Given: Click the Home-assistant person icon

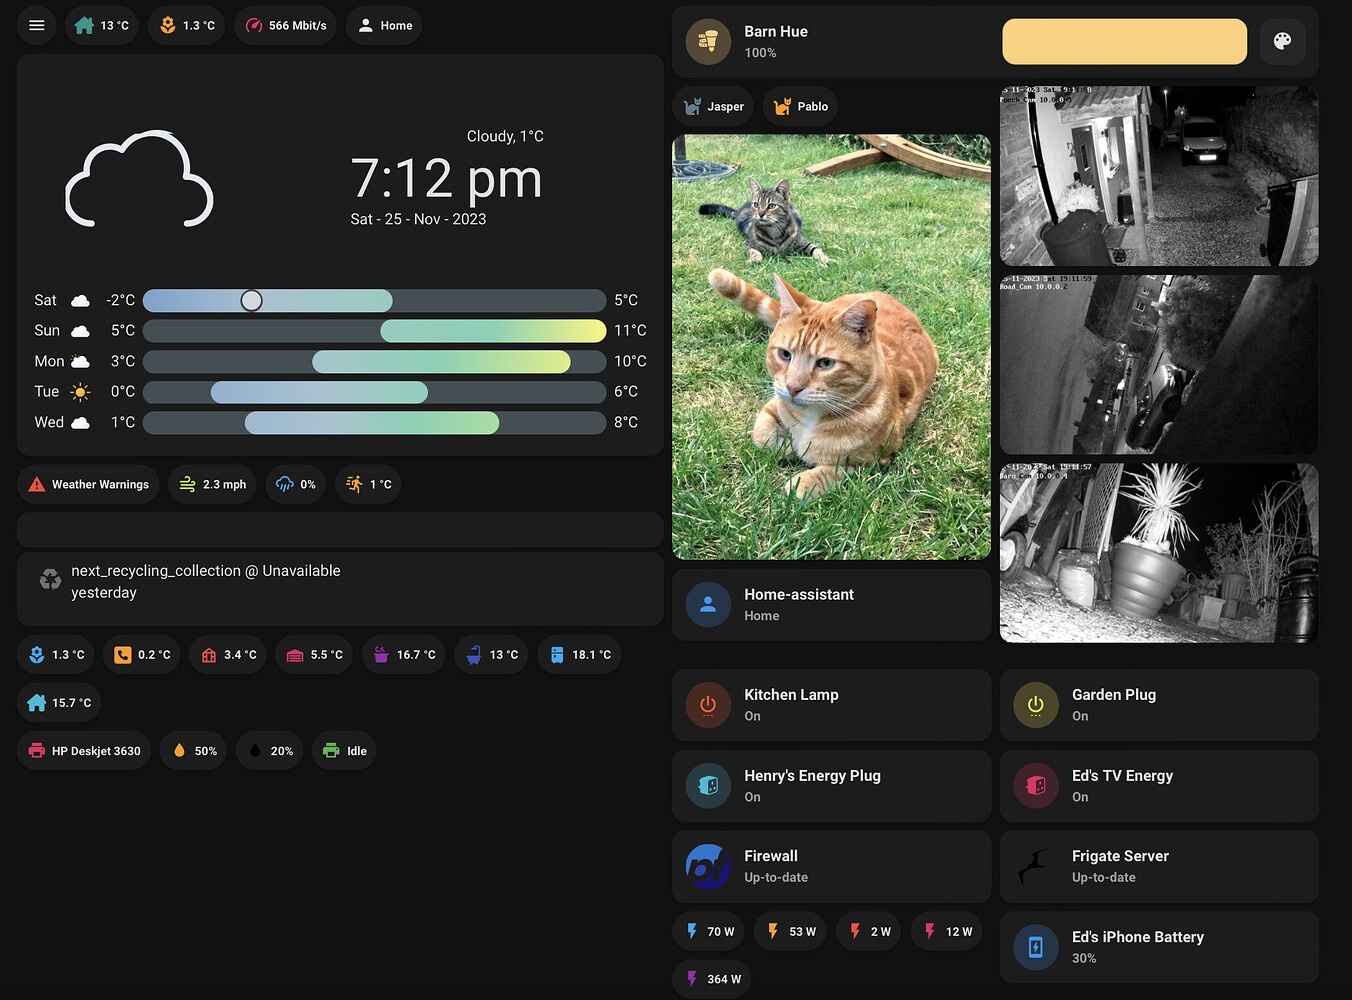Looking at the screenshot, I should 708,605.
